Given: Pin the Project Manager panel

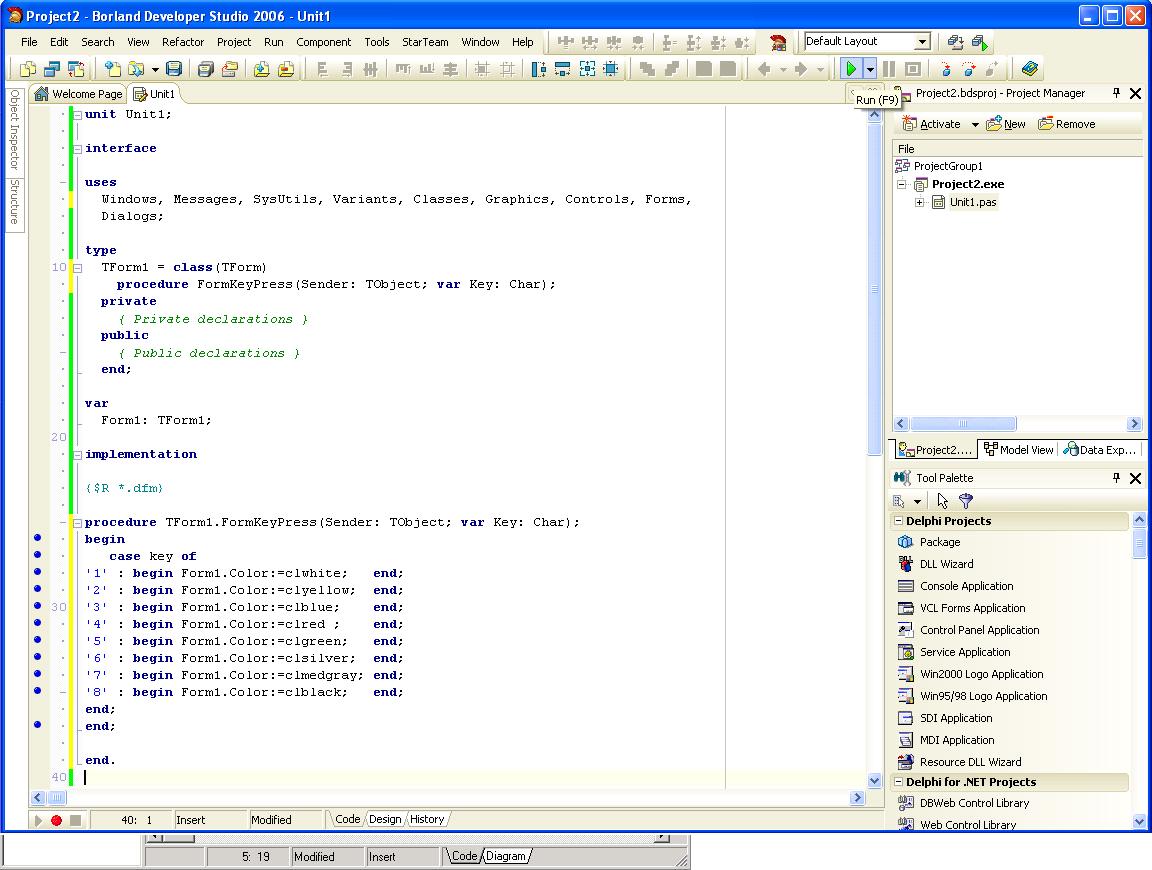Looking at the screenshot, I should tap(1116, 93).
